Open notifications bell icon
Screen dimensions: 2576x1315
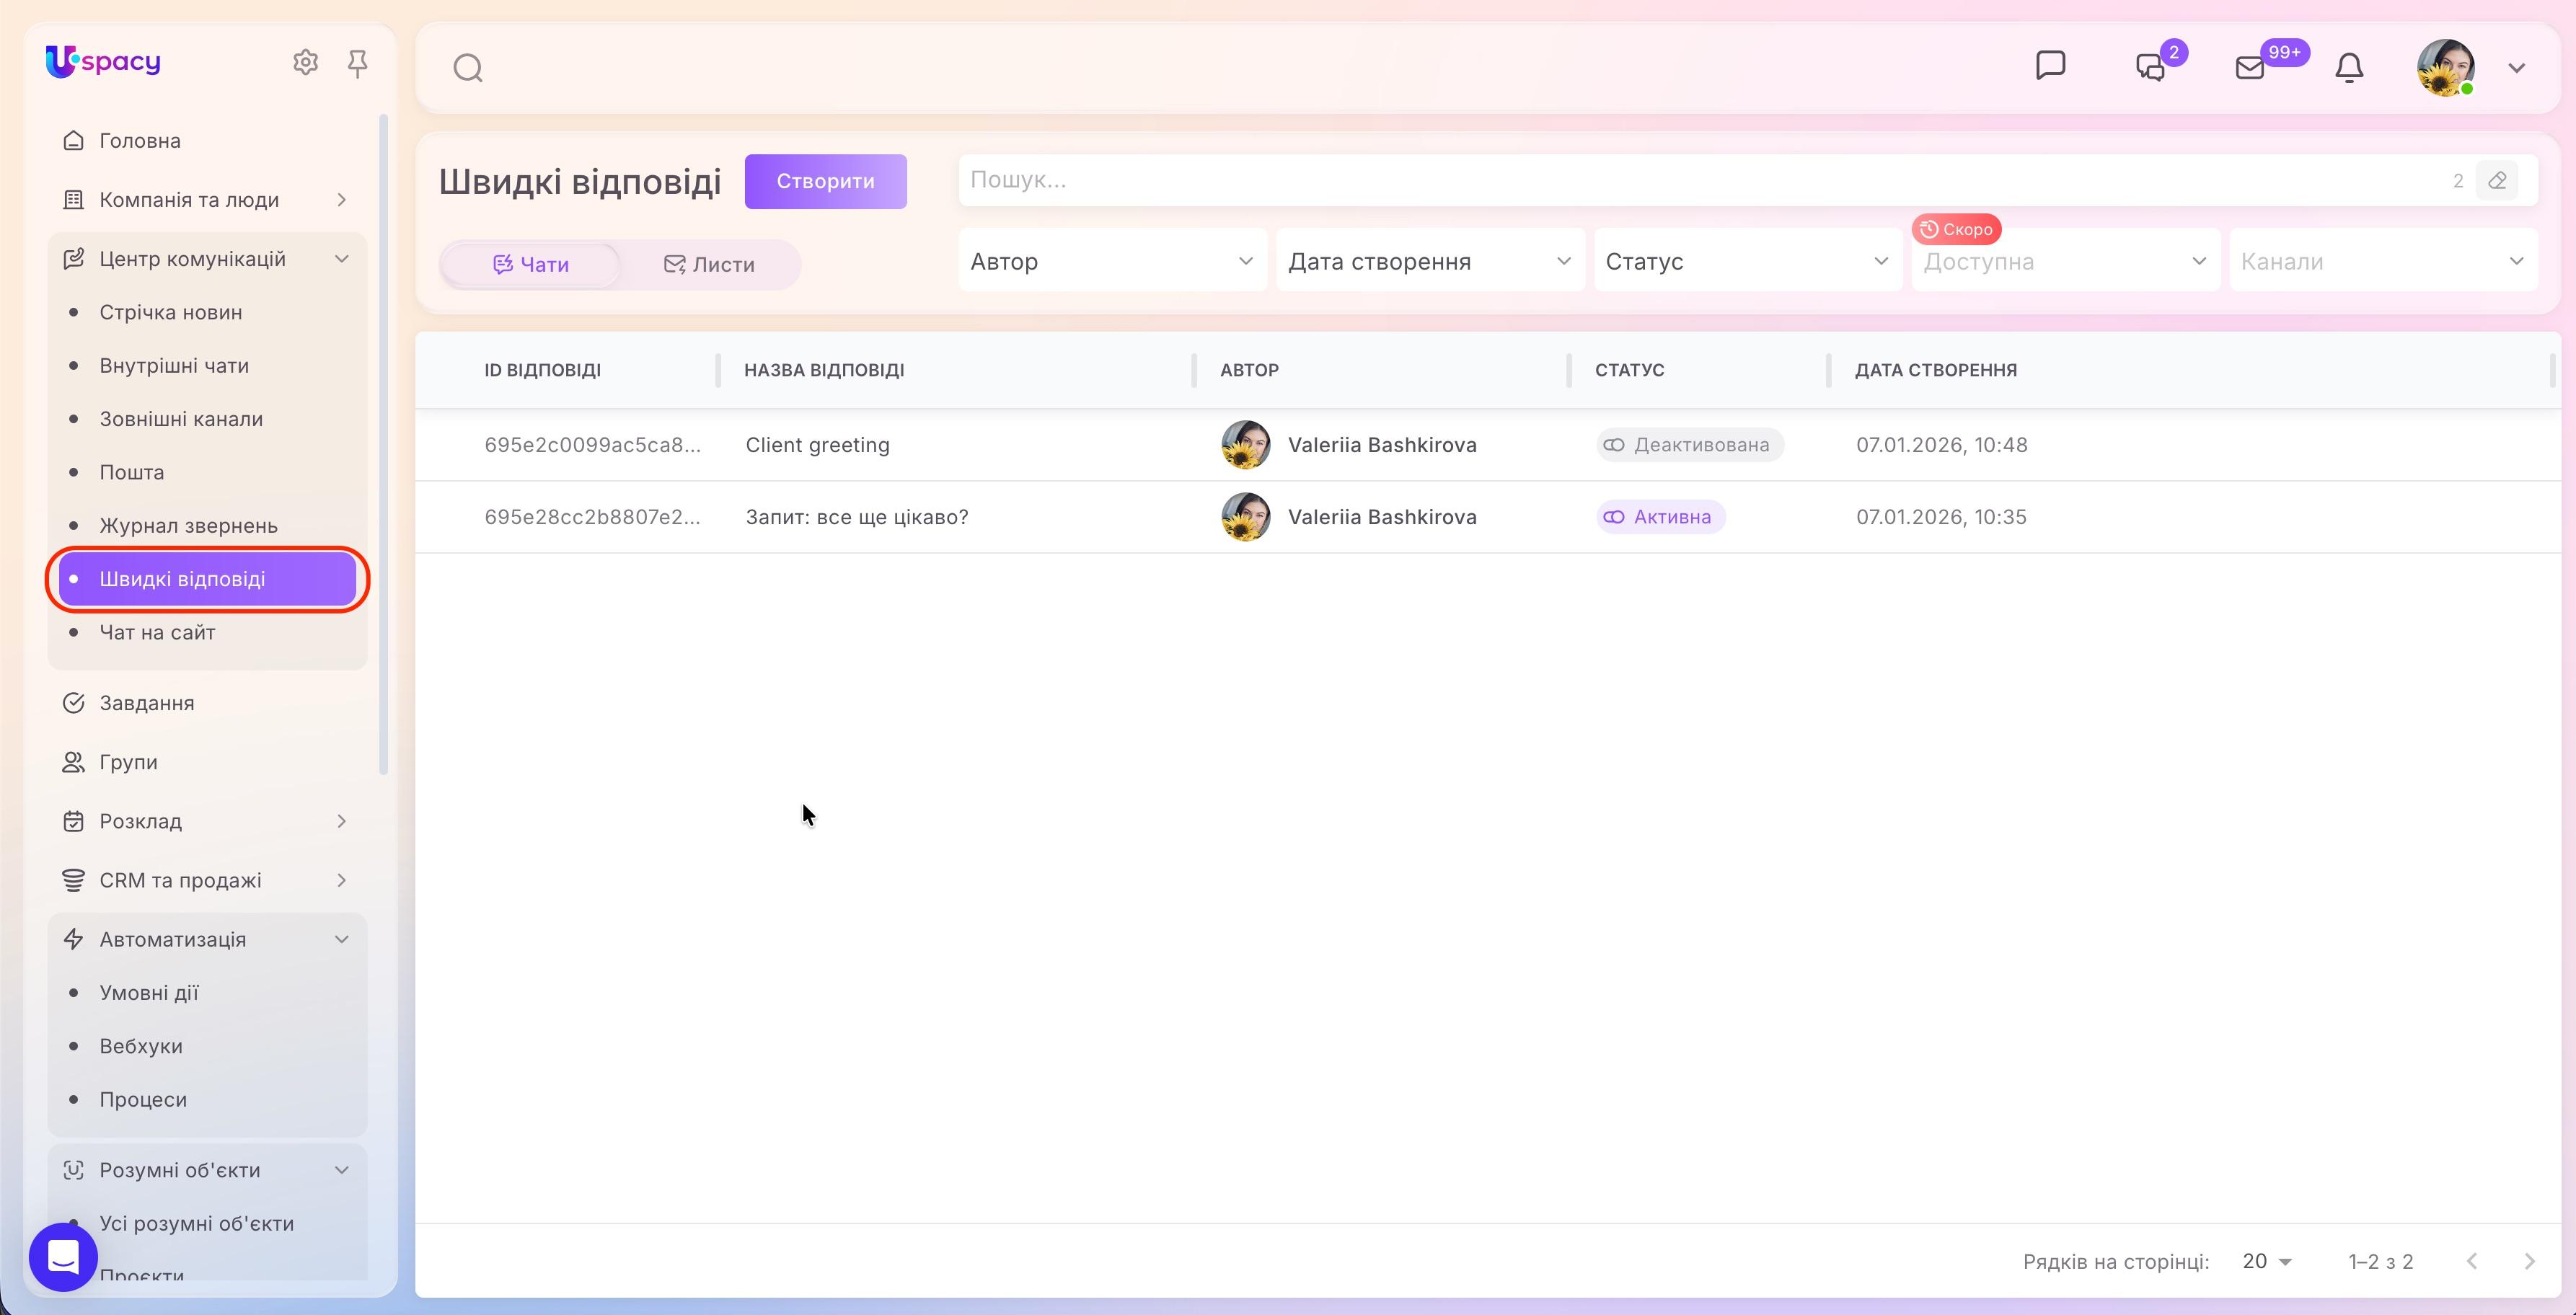pos(2349,67)
